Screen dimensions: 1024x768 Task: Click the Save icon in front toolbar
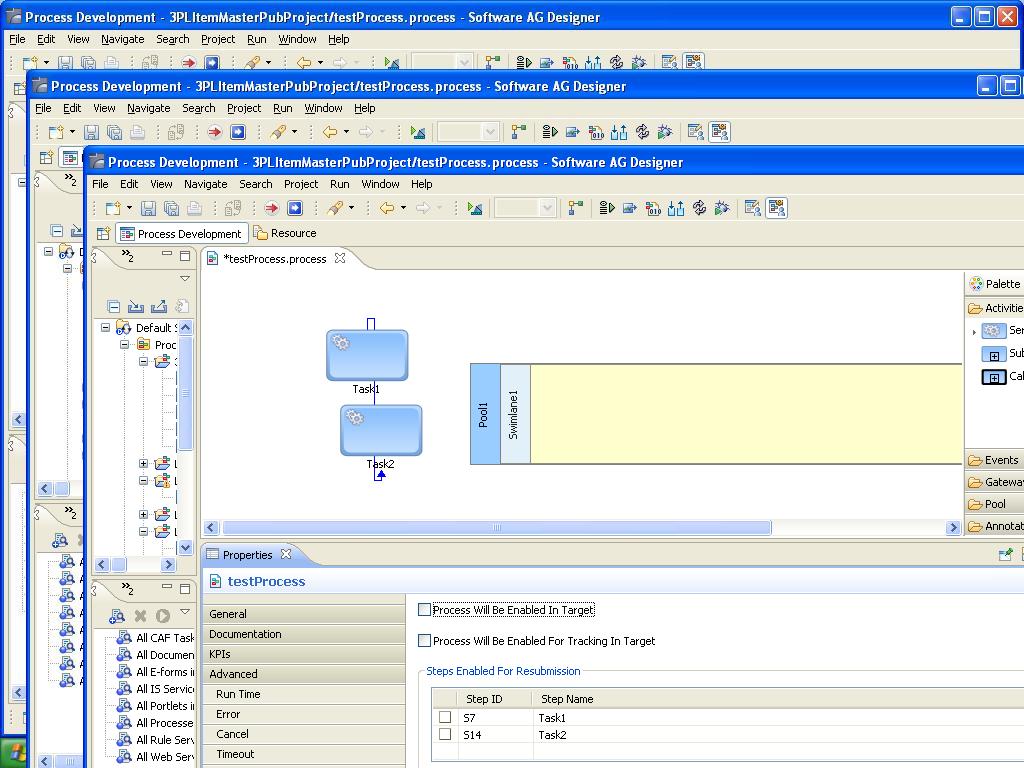pyautogui.click(x=148, y=208)
